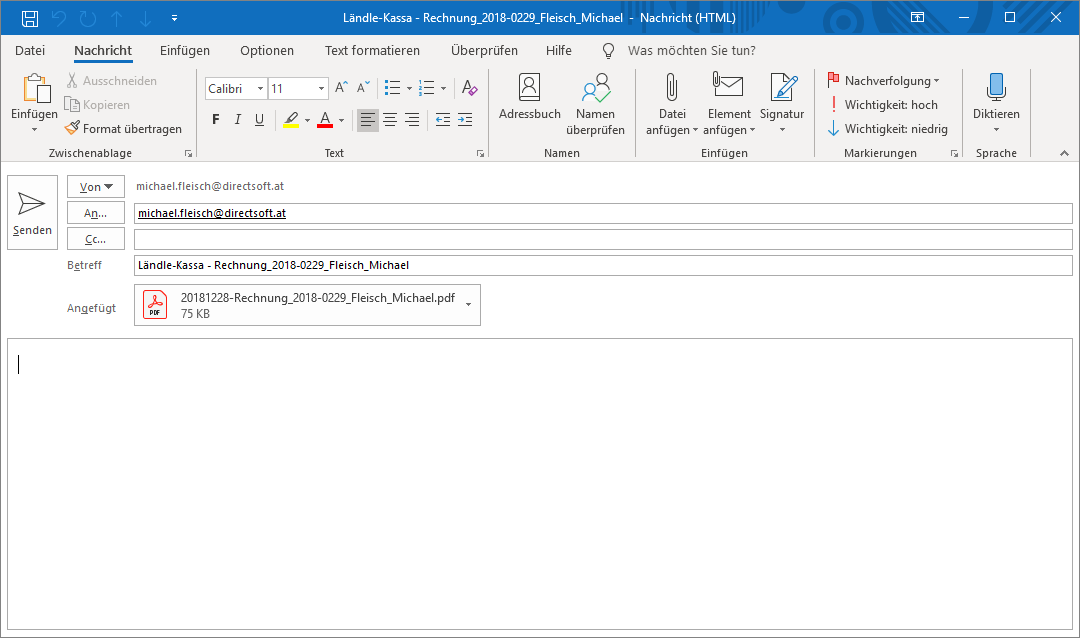Switch to the Einfügen ribbon tab

185,50
